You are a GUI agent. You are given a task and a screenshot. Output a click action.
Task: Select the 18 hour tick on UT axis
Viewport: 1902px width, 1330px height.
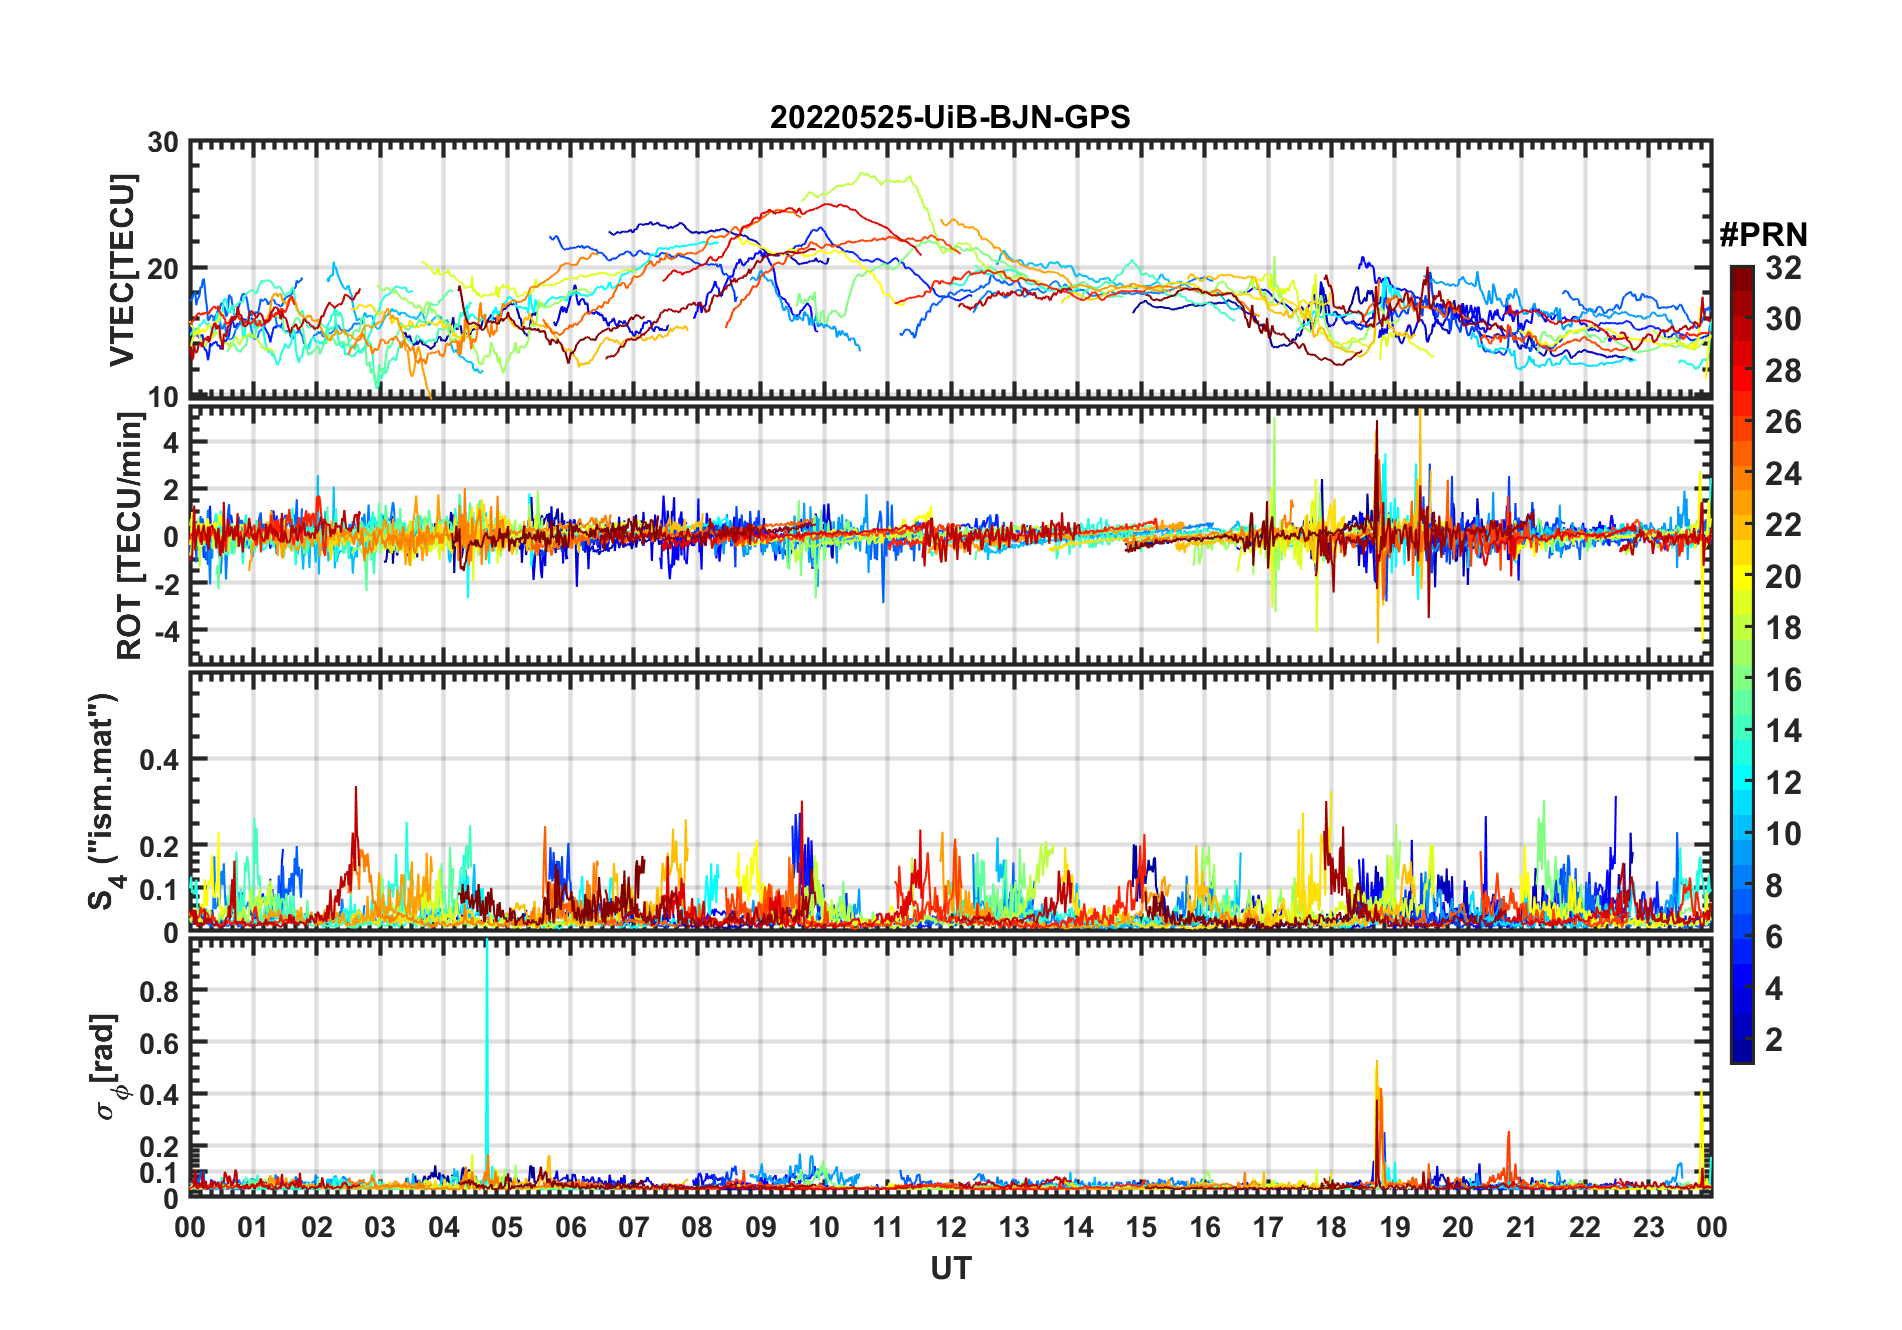click(x=1331, y=1228)
